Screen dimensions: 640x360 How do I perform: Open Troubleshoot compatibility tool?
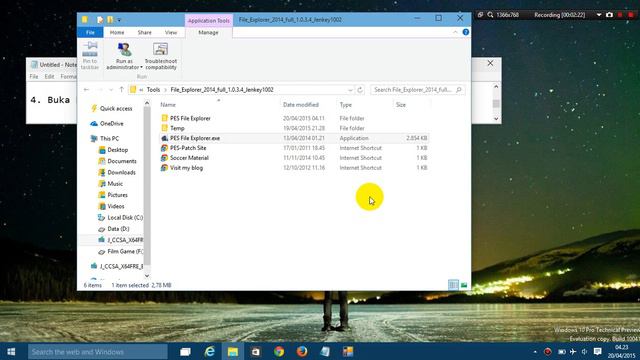[160, 56]
